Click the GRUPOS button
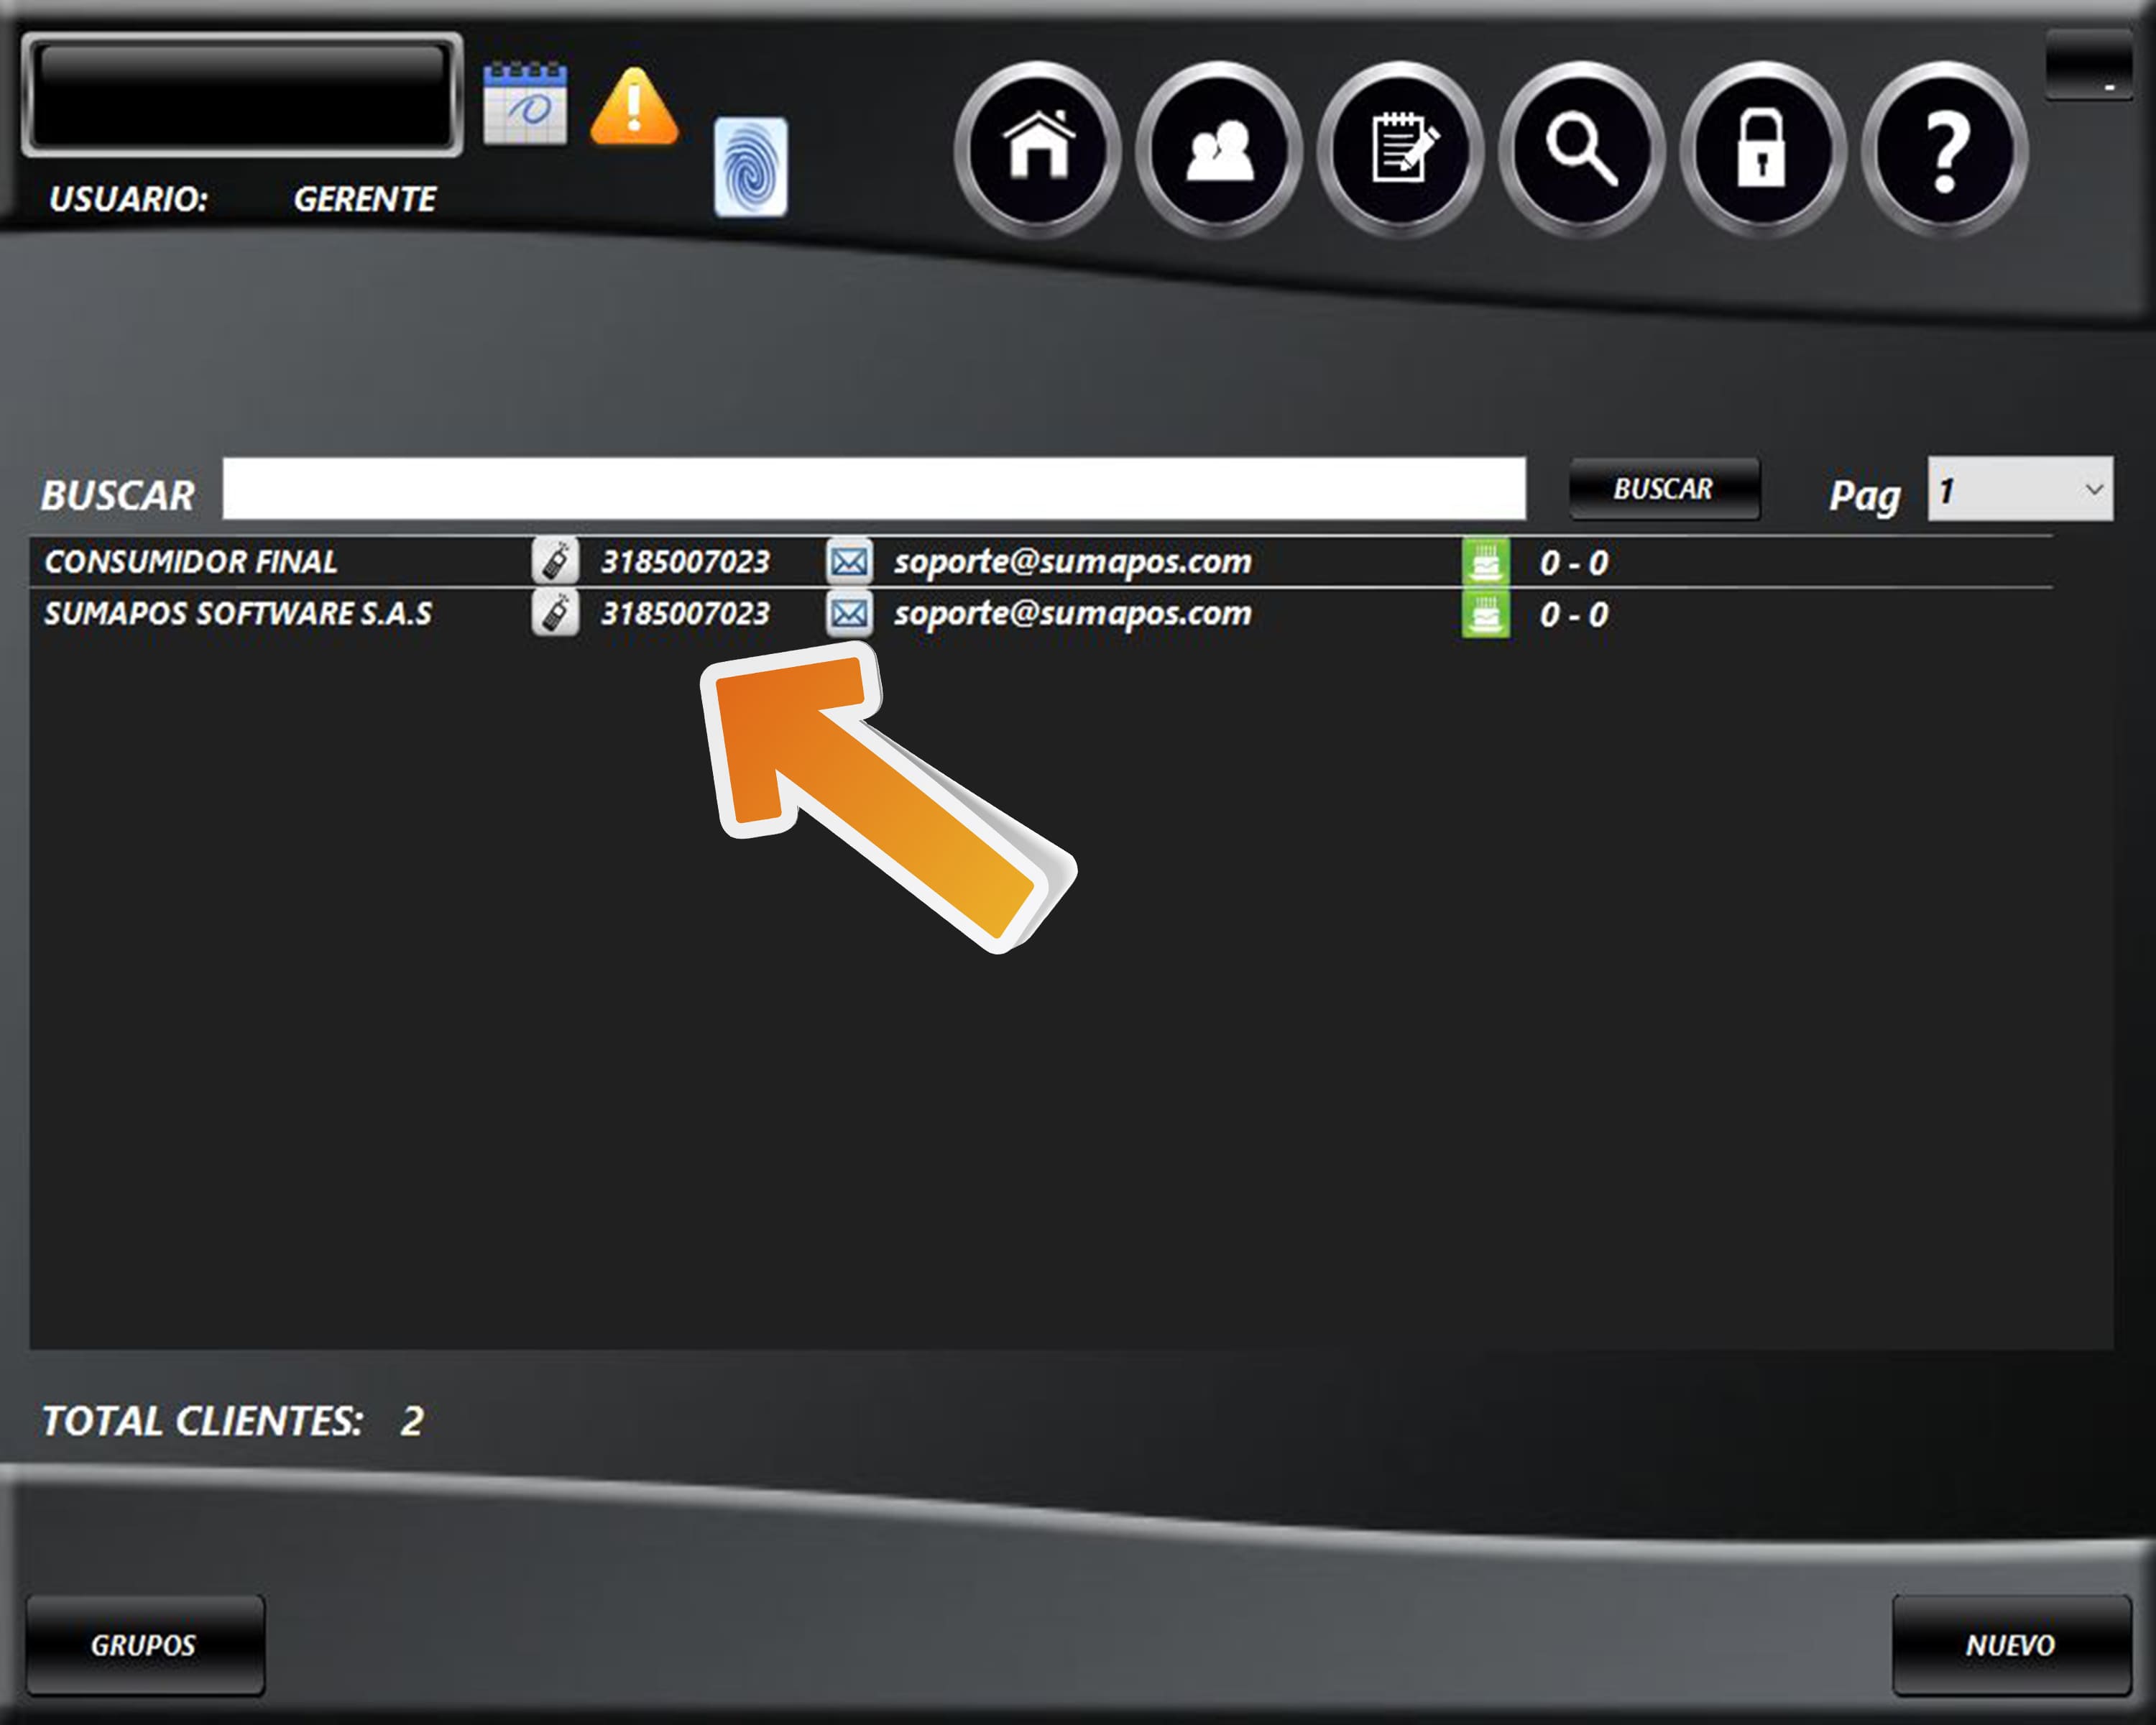The height and width of the screenshot is (1725, 2156). click(145, 1645)
